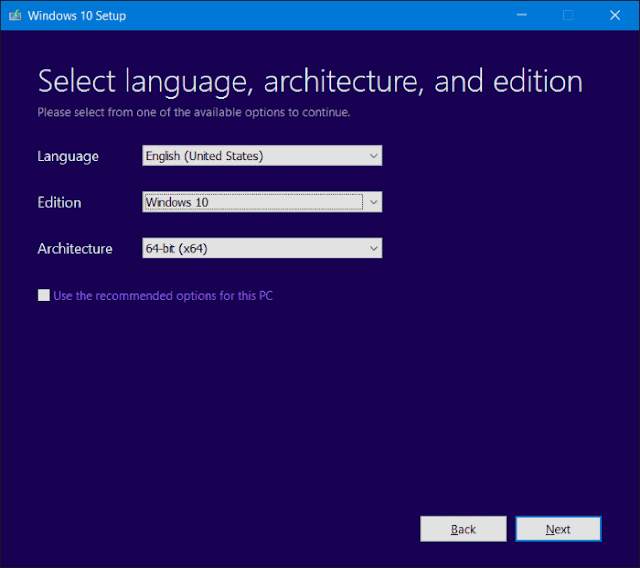Viewport: 640px width, 568px height.
Task: Click the Language field label
Action: pos(68,157)
